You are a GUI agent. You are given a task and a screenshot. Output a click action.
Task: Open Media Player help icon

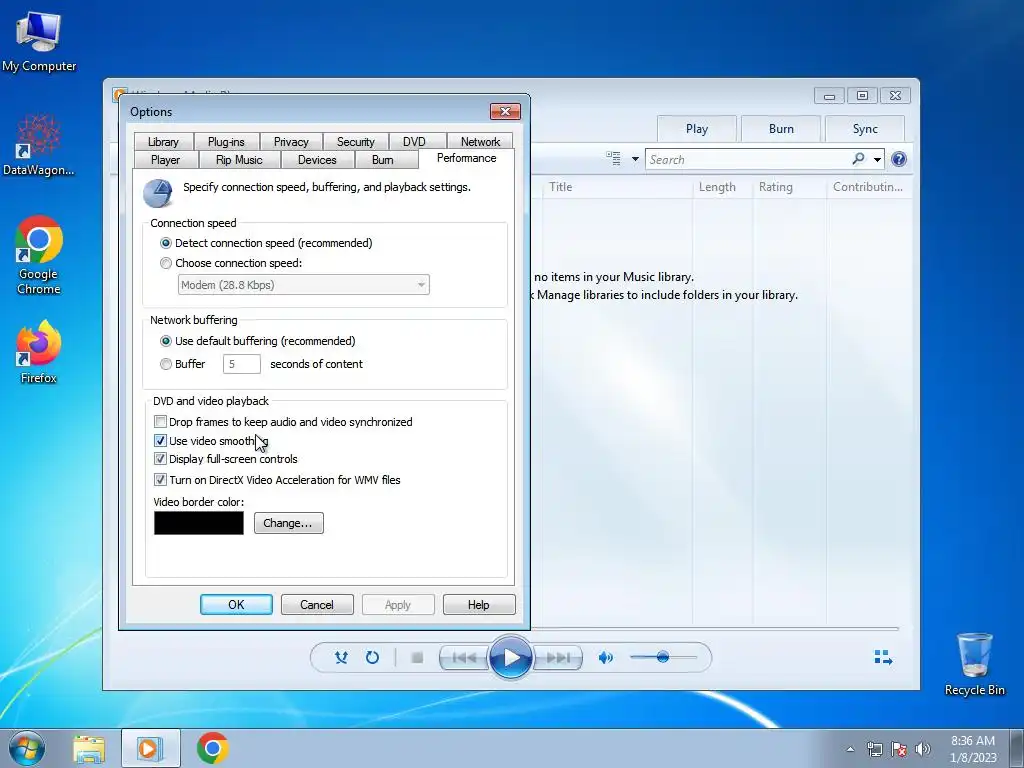click(899, 159)
